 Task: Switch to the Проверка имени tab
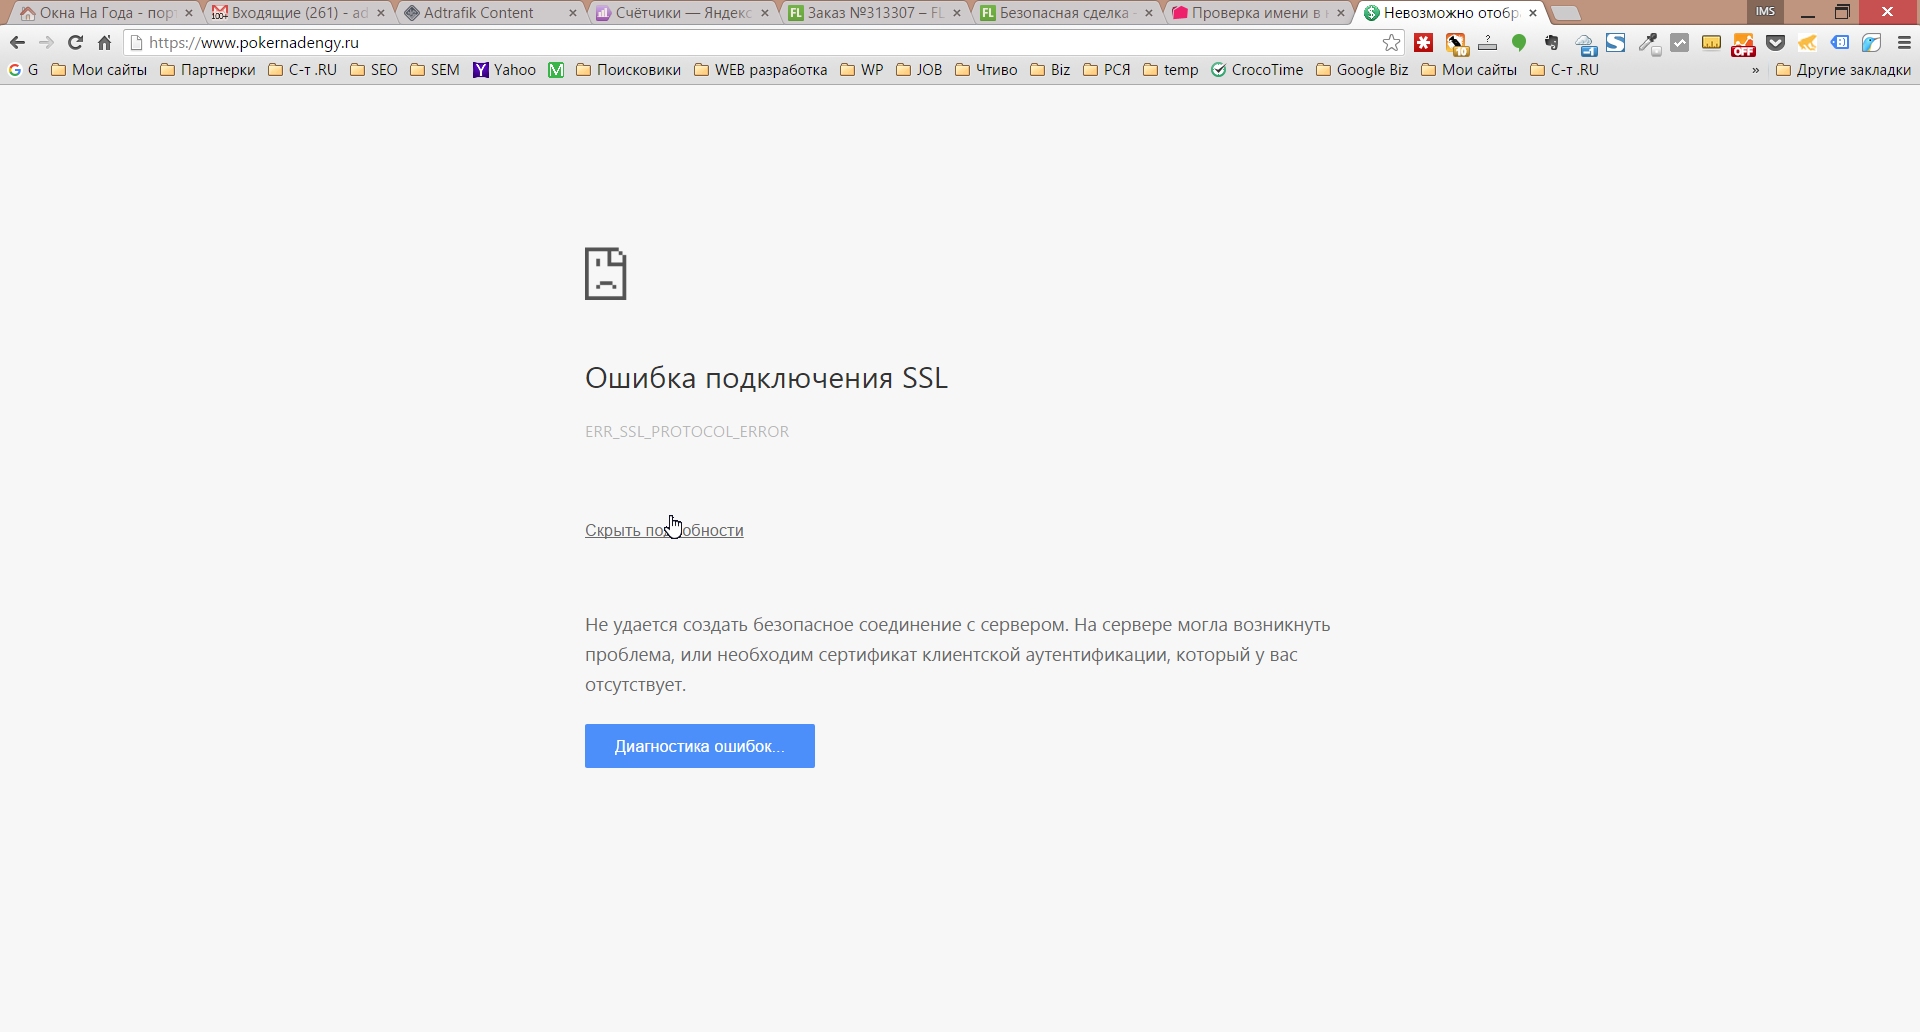point(1256,13)
